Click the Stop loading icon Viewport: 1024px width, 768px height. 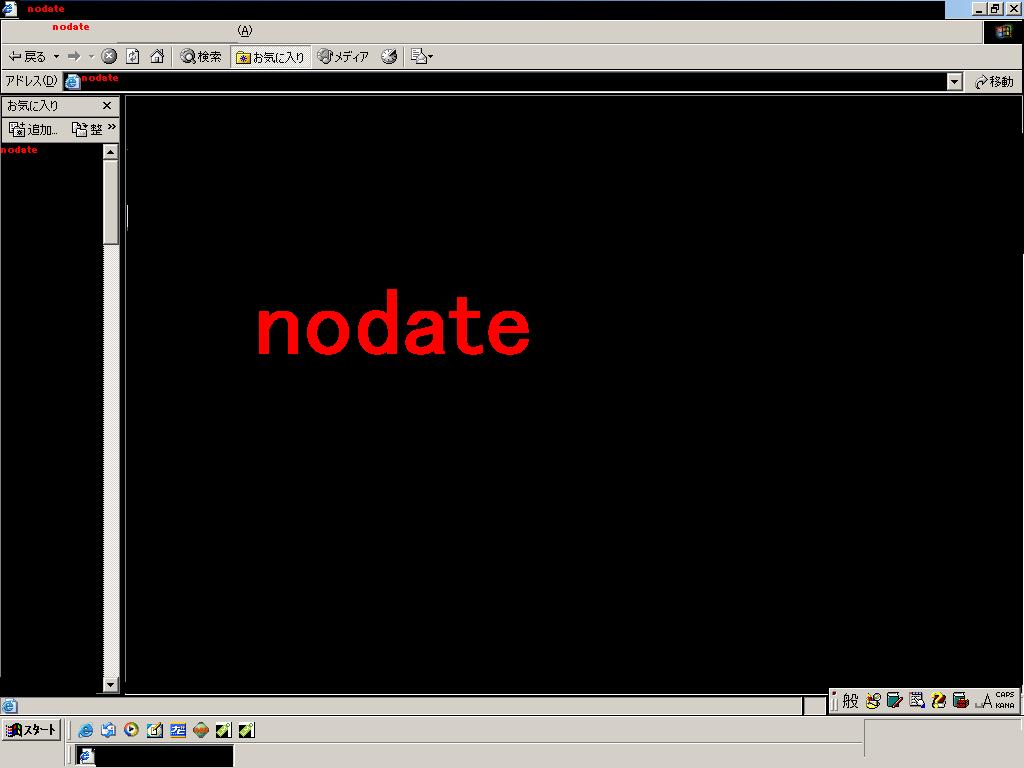(x=109, y=57)
